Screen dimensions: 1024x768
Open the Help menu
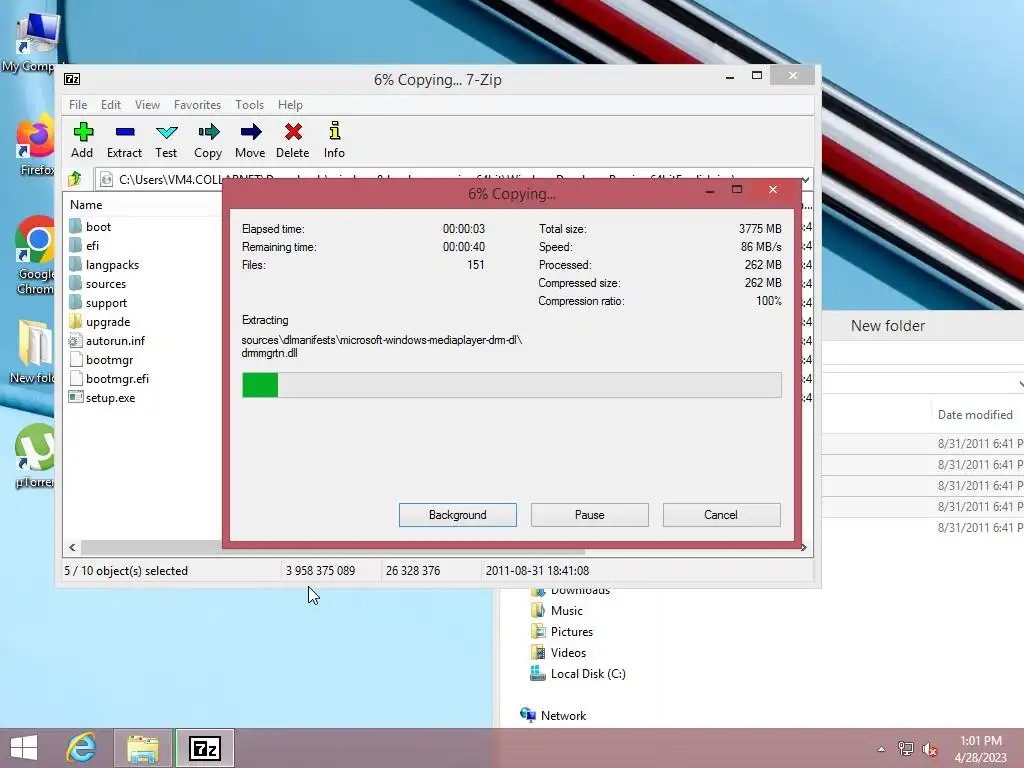point(290,104)
